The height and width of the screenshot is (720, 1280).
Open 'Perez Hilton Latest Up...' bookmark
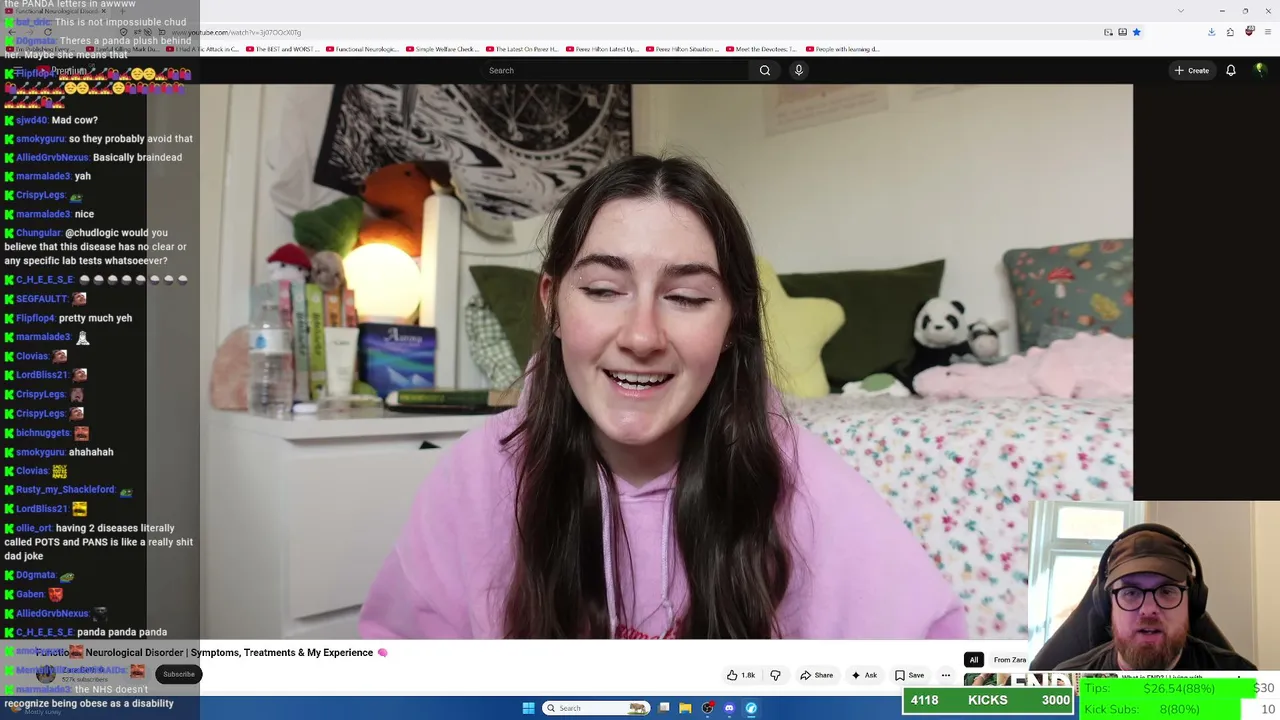pos(602,49)
